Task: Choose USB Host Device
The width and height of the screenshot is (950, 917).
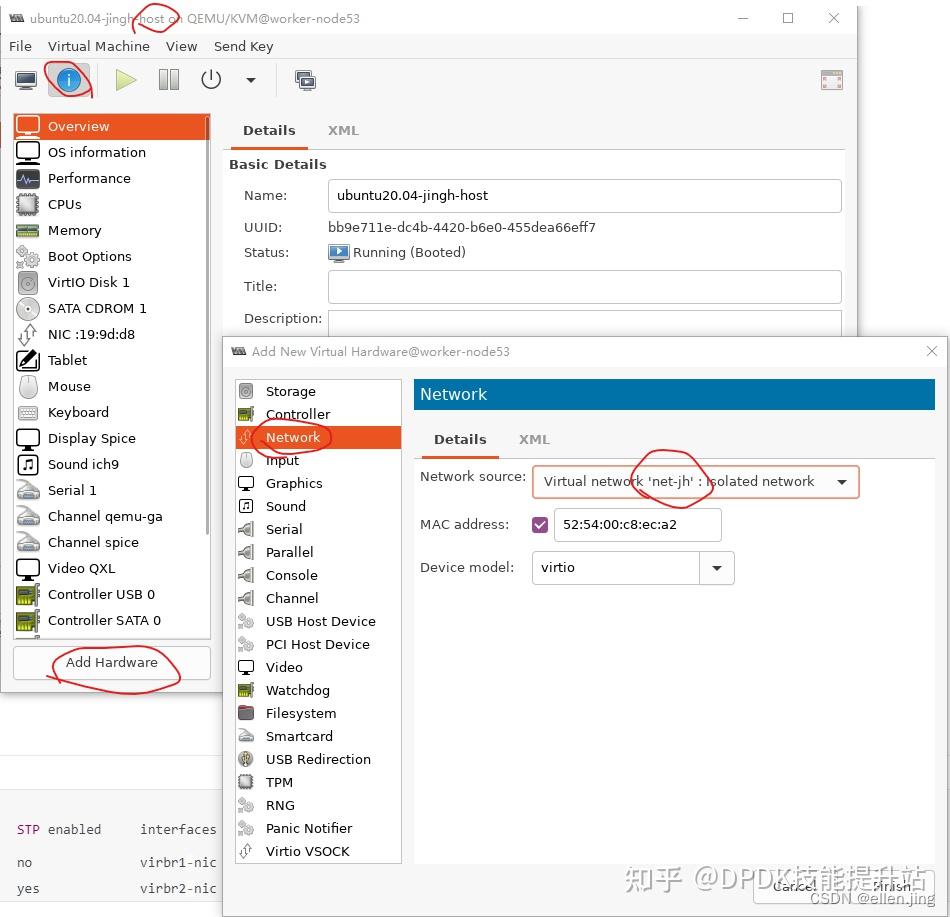Action: tap(318, 622)
